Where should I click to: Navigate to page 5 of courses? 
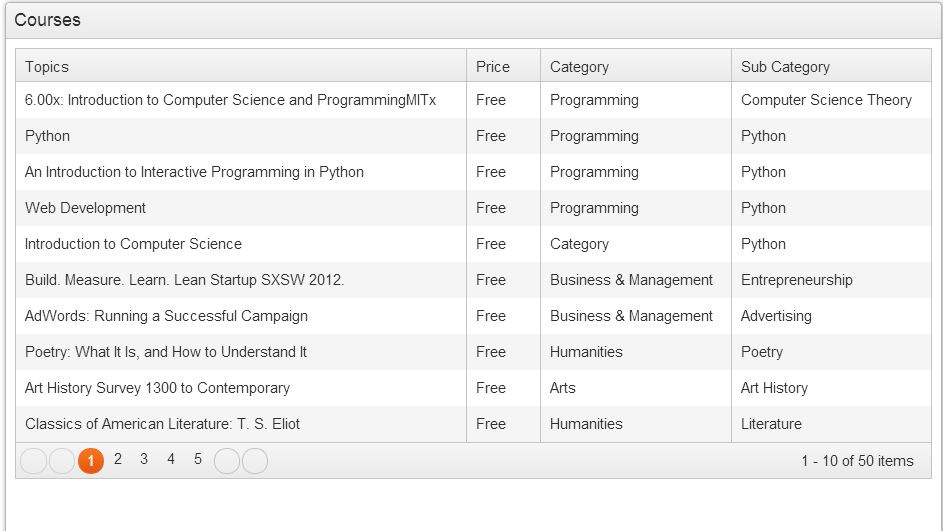coord(198,460)
